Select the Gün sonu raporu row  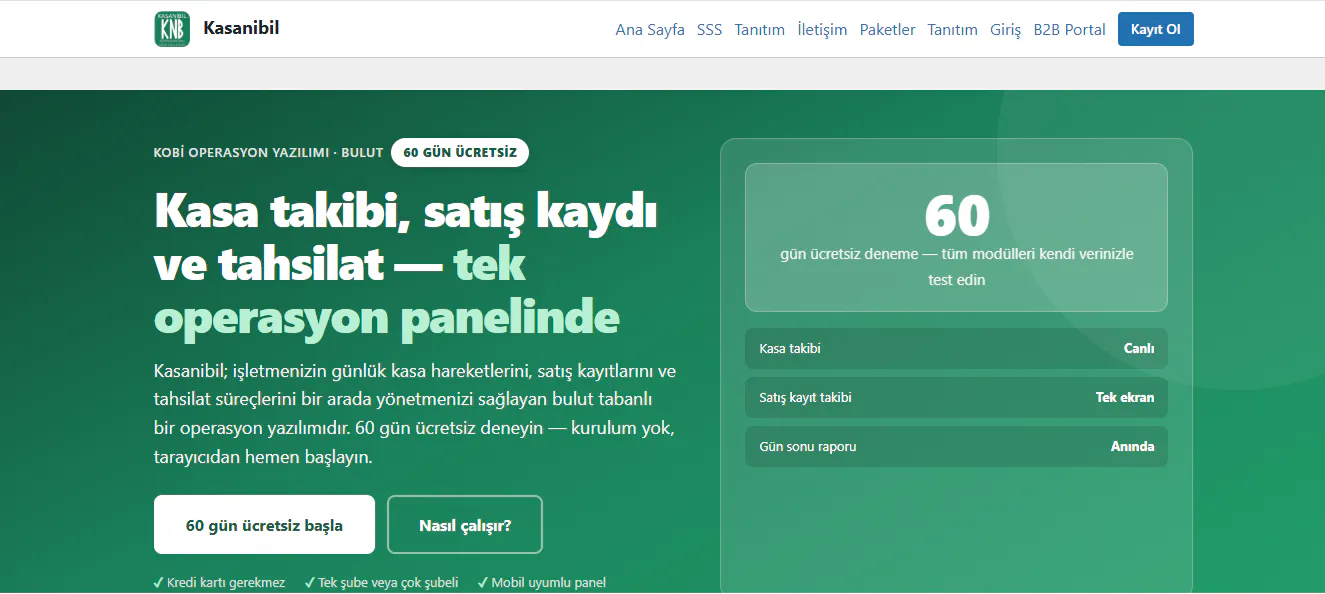click(x=956, y=446)
